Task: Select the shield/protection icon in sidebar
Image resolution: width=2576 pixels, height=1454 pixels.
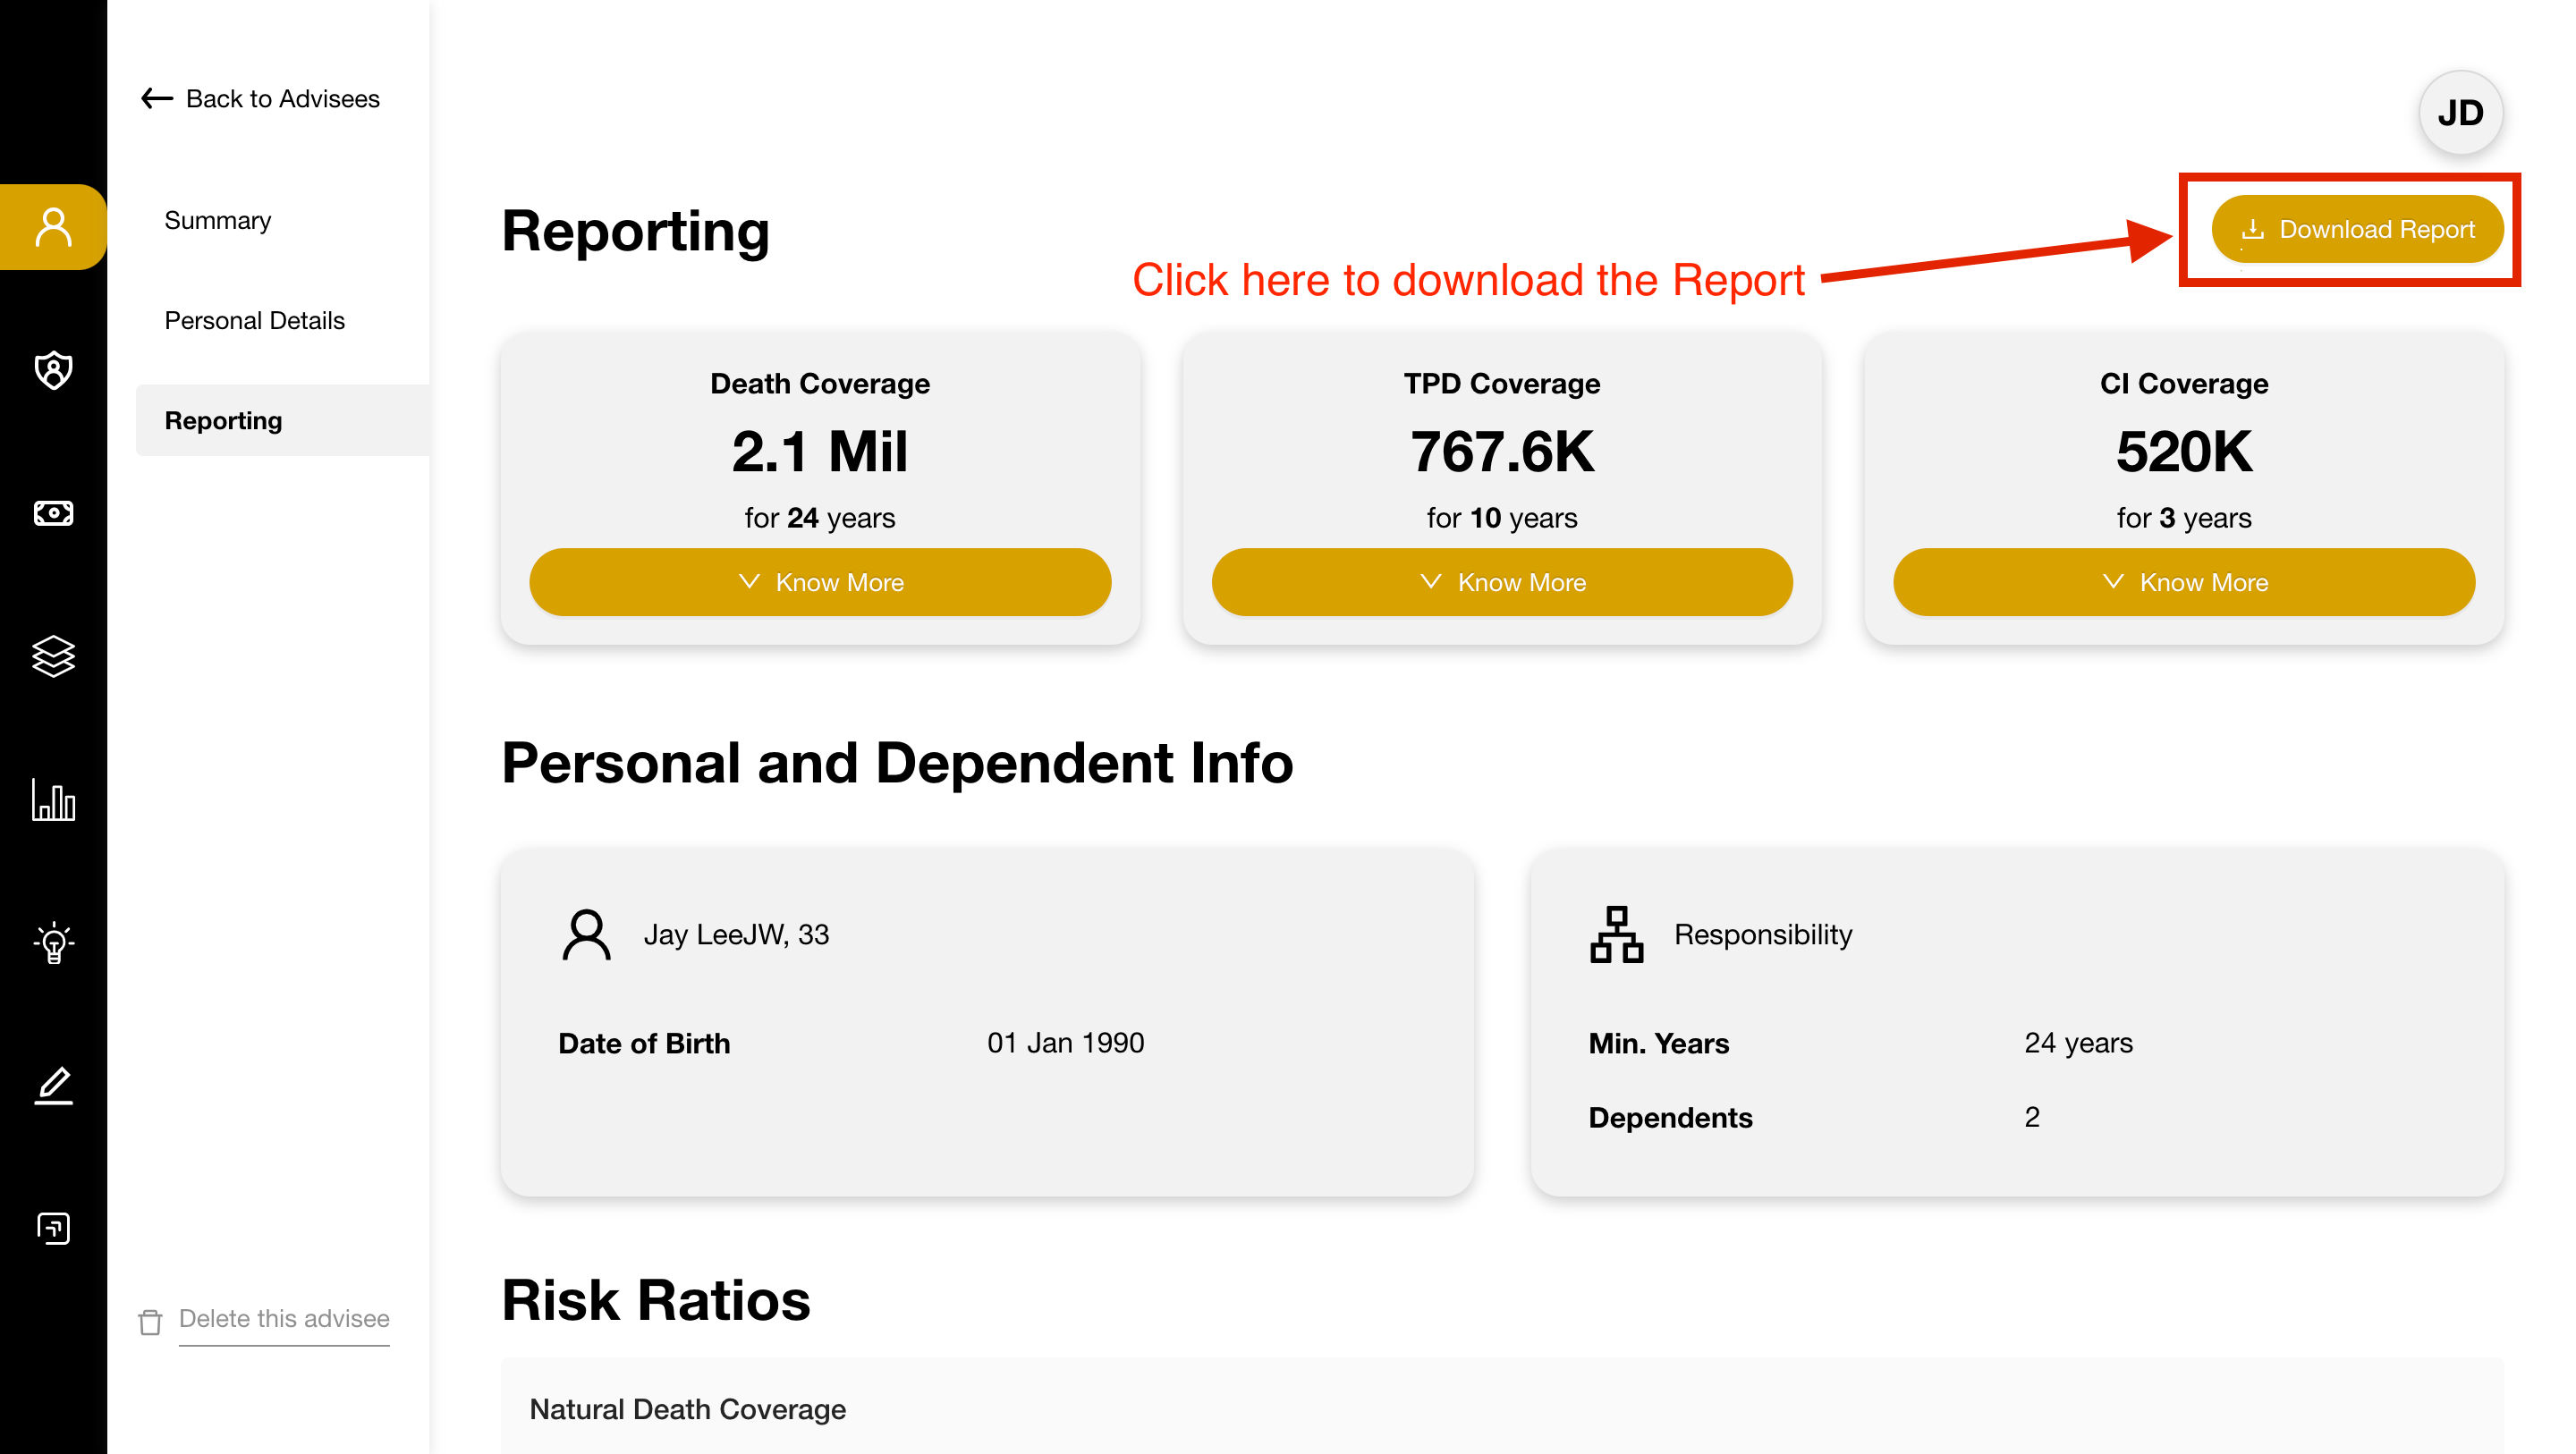Action: [x=53, y=369]
